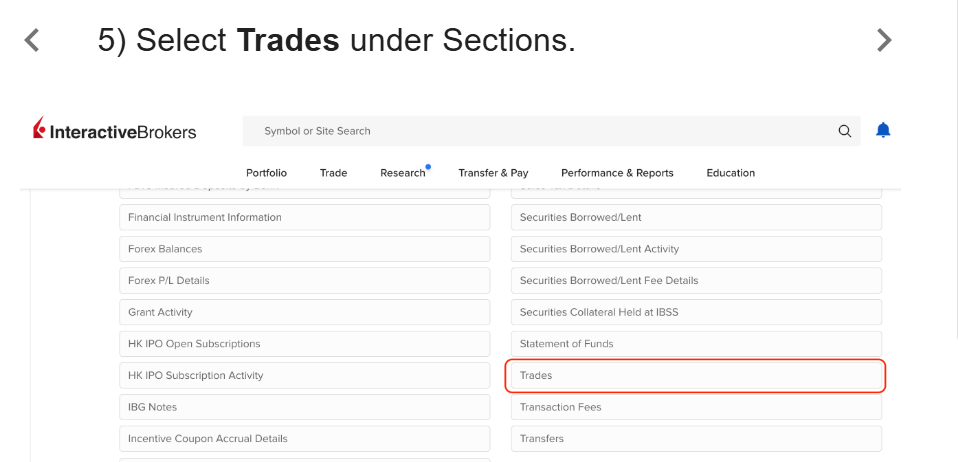
Task: Focus the Symbol or Site Search field
Action: point(551,131)
